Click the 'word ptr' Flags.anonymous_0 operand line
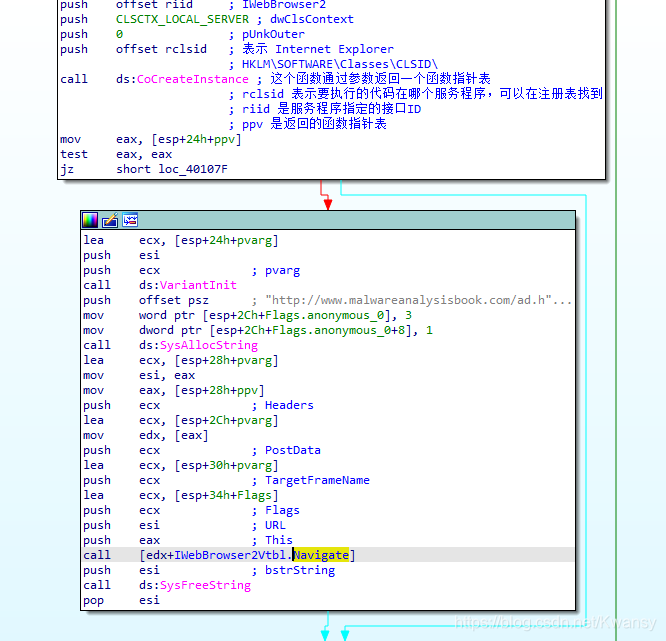This screenshot has height=641, width=666. click(x=248, y=315)
